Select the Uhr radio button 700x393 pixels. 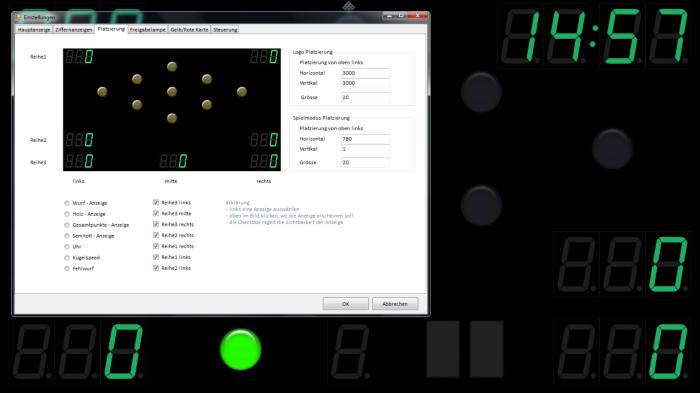point(67,247)
